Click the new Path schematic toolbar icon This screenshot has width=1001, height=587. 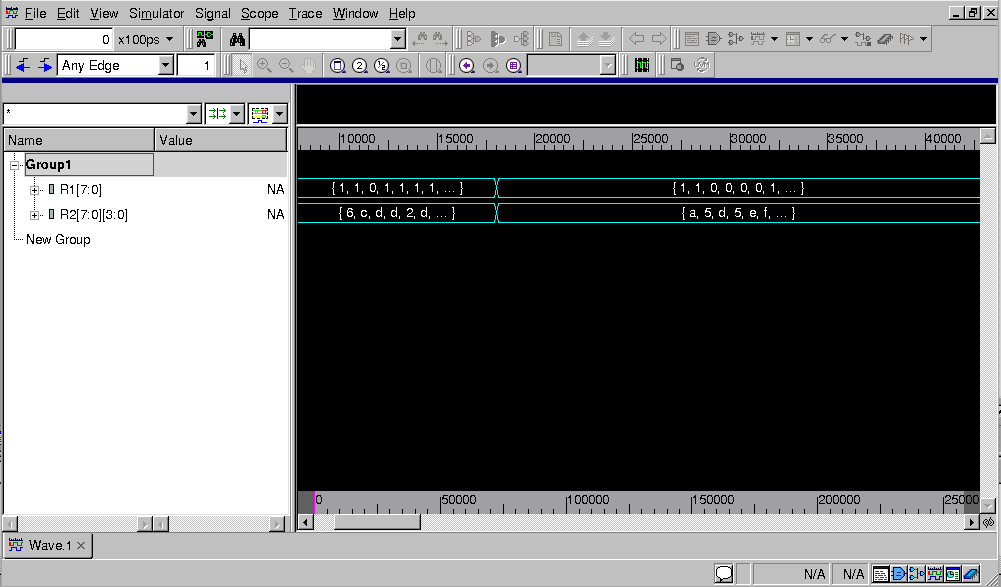735,39
